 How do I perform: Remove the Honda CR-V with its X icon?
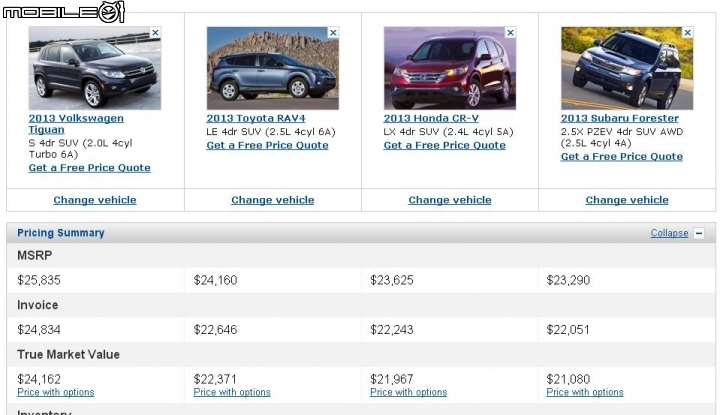(510, 33)
